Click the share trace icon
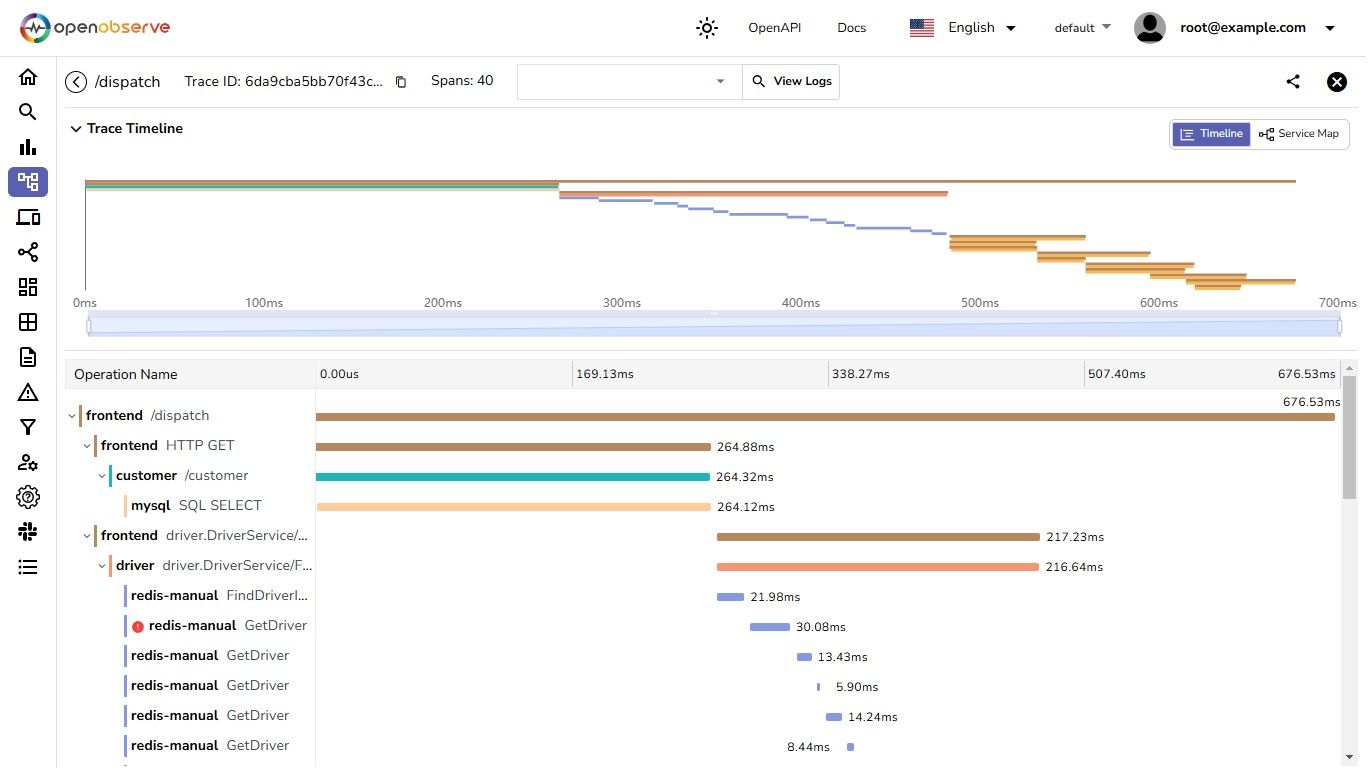This screenshot has height=768, width=1368. point(1293,82)
